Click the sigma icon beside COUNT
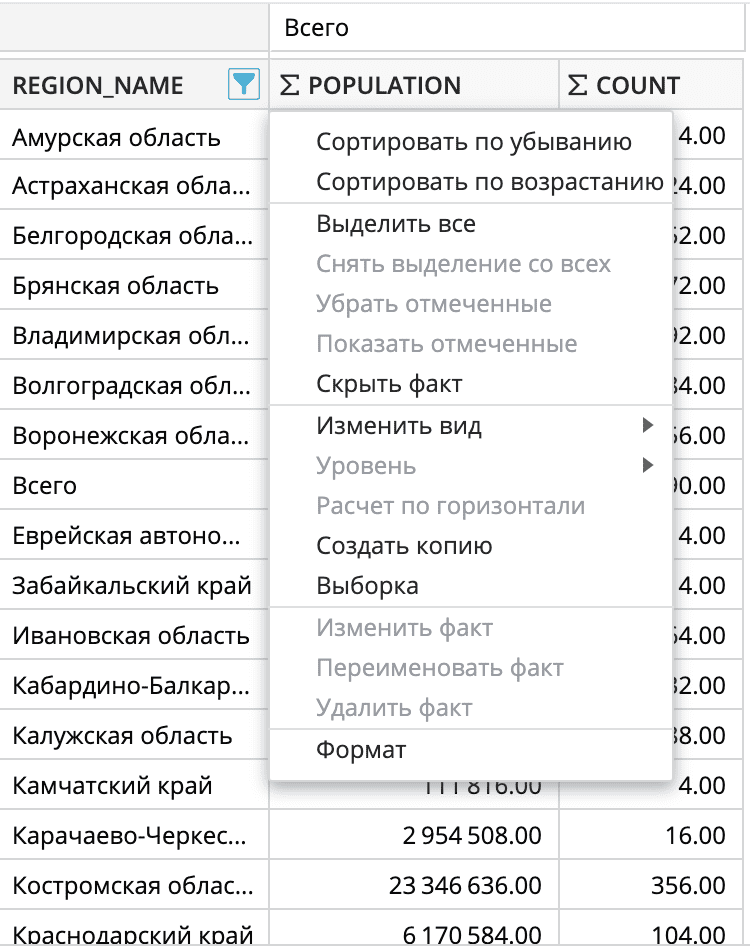The height and width of the screenshot is (946, 750). click(x=577, y=86)
